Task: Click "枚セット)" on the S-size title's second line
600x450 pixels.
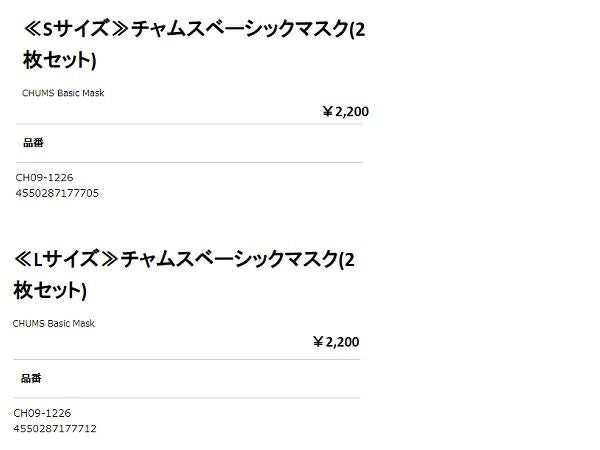Action: tap(60, 61)
